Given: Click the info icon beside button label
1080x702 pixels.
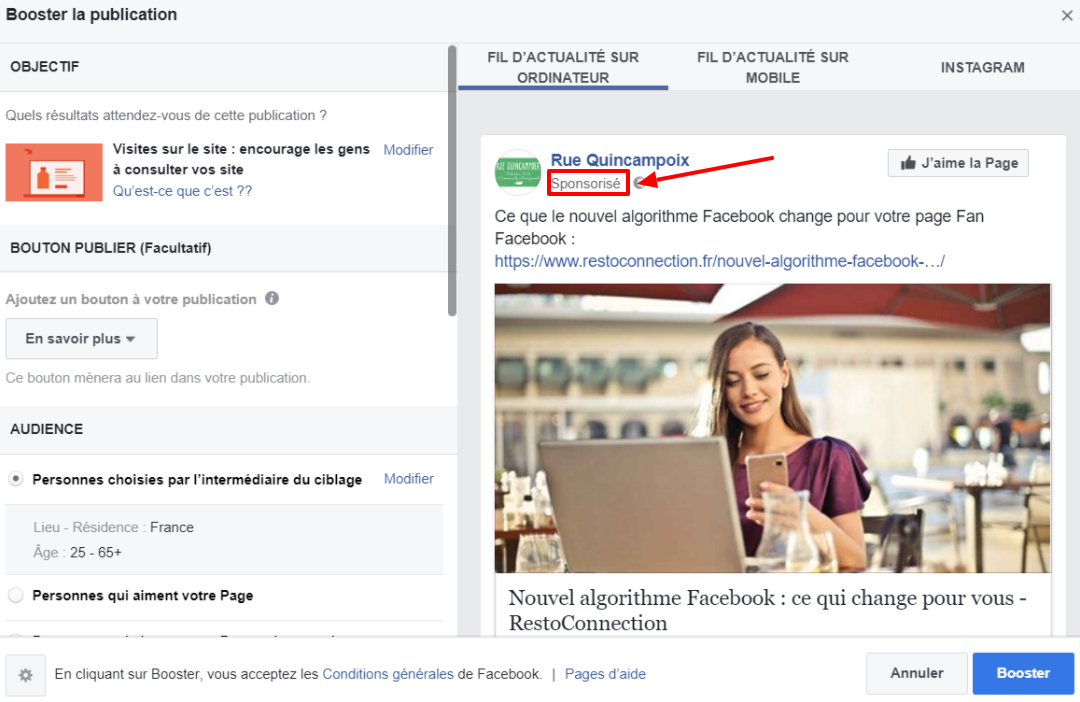Looking at the screenshot, I should point(272,299).
